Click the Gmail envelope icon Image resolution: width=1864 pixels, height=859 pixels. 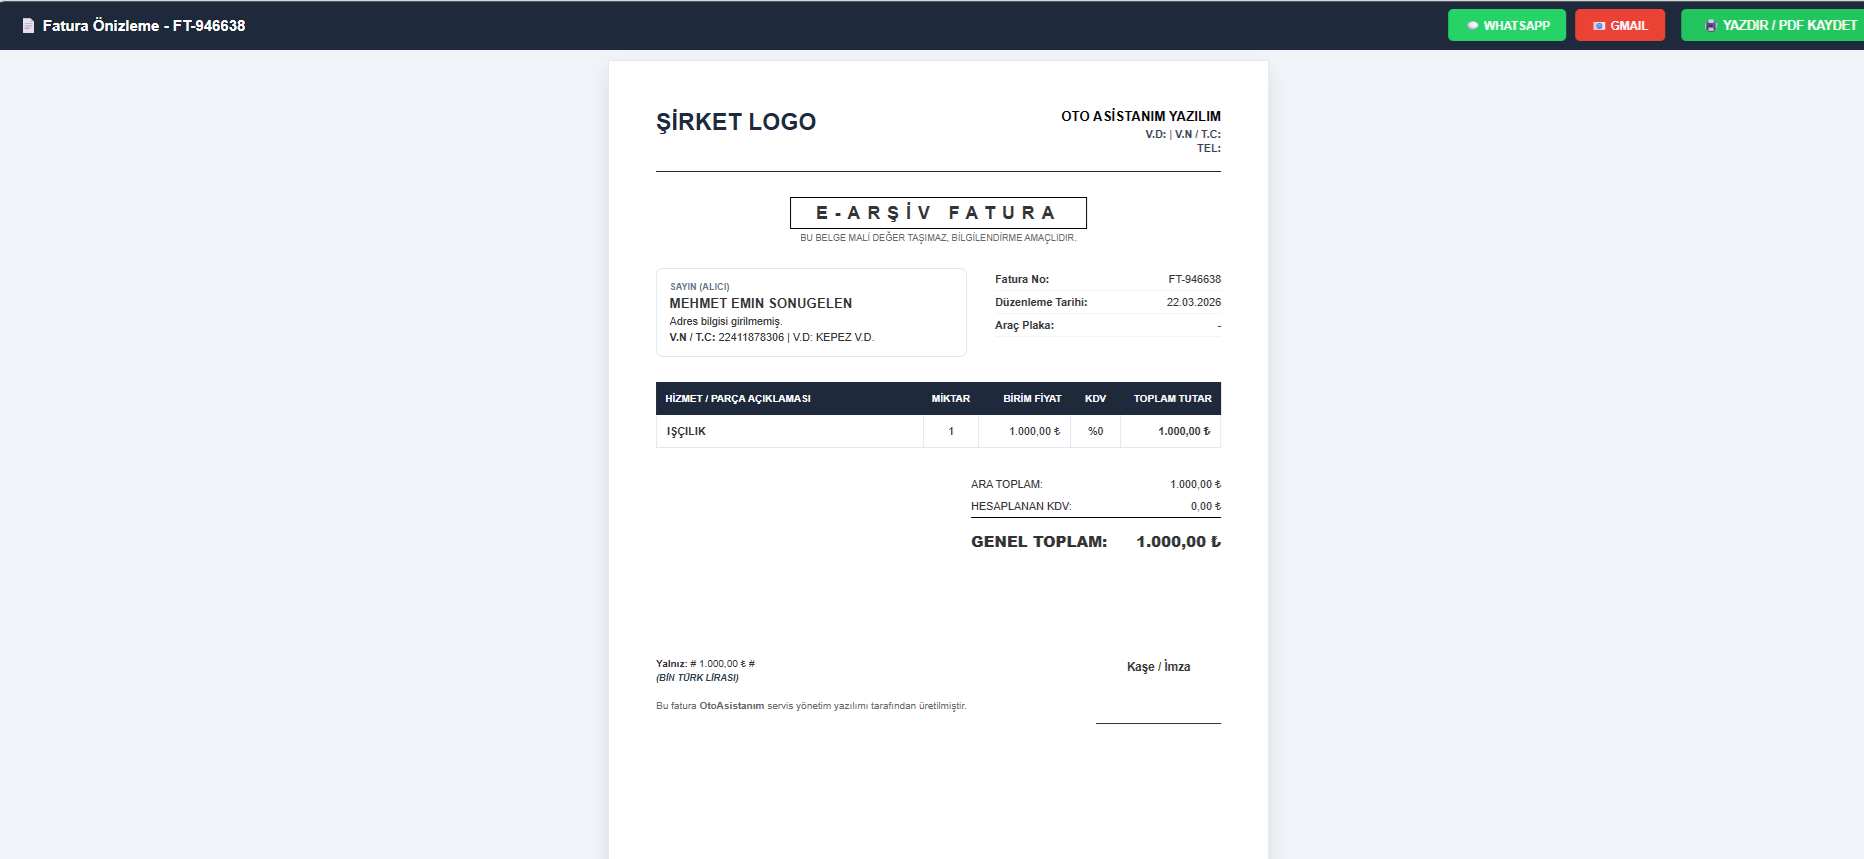1599,26
